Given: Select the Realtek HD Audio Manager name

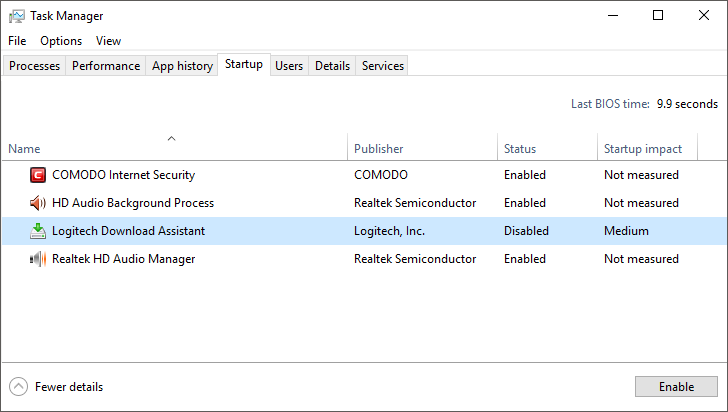Looking at the screenshot, I should (124, 259).
